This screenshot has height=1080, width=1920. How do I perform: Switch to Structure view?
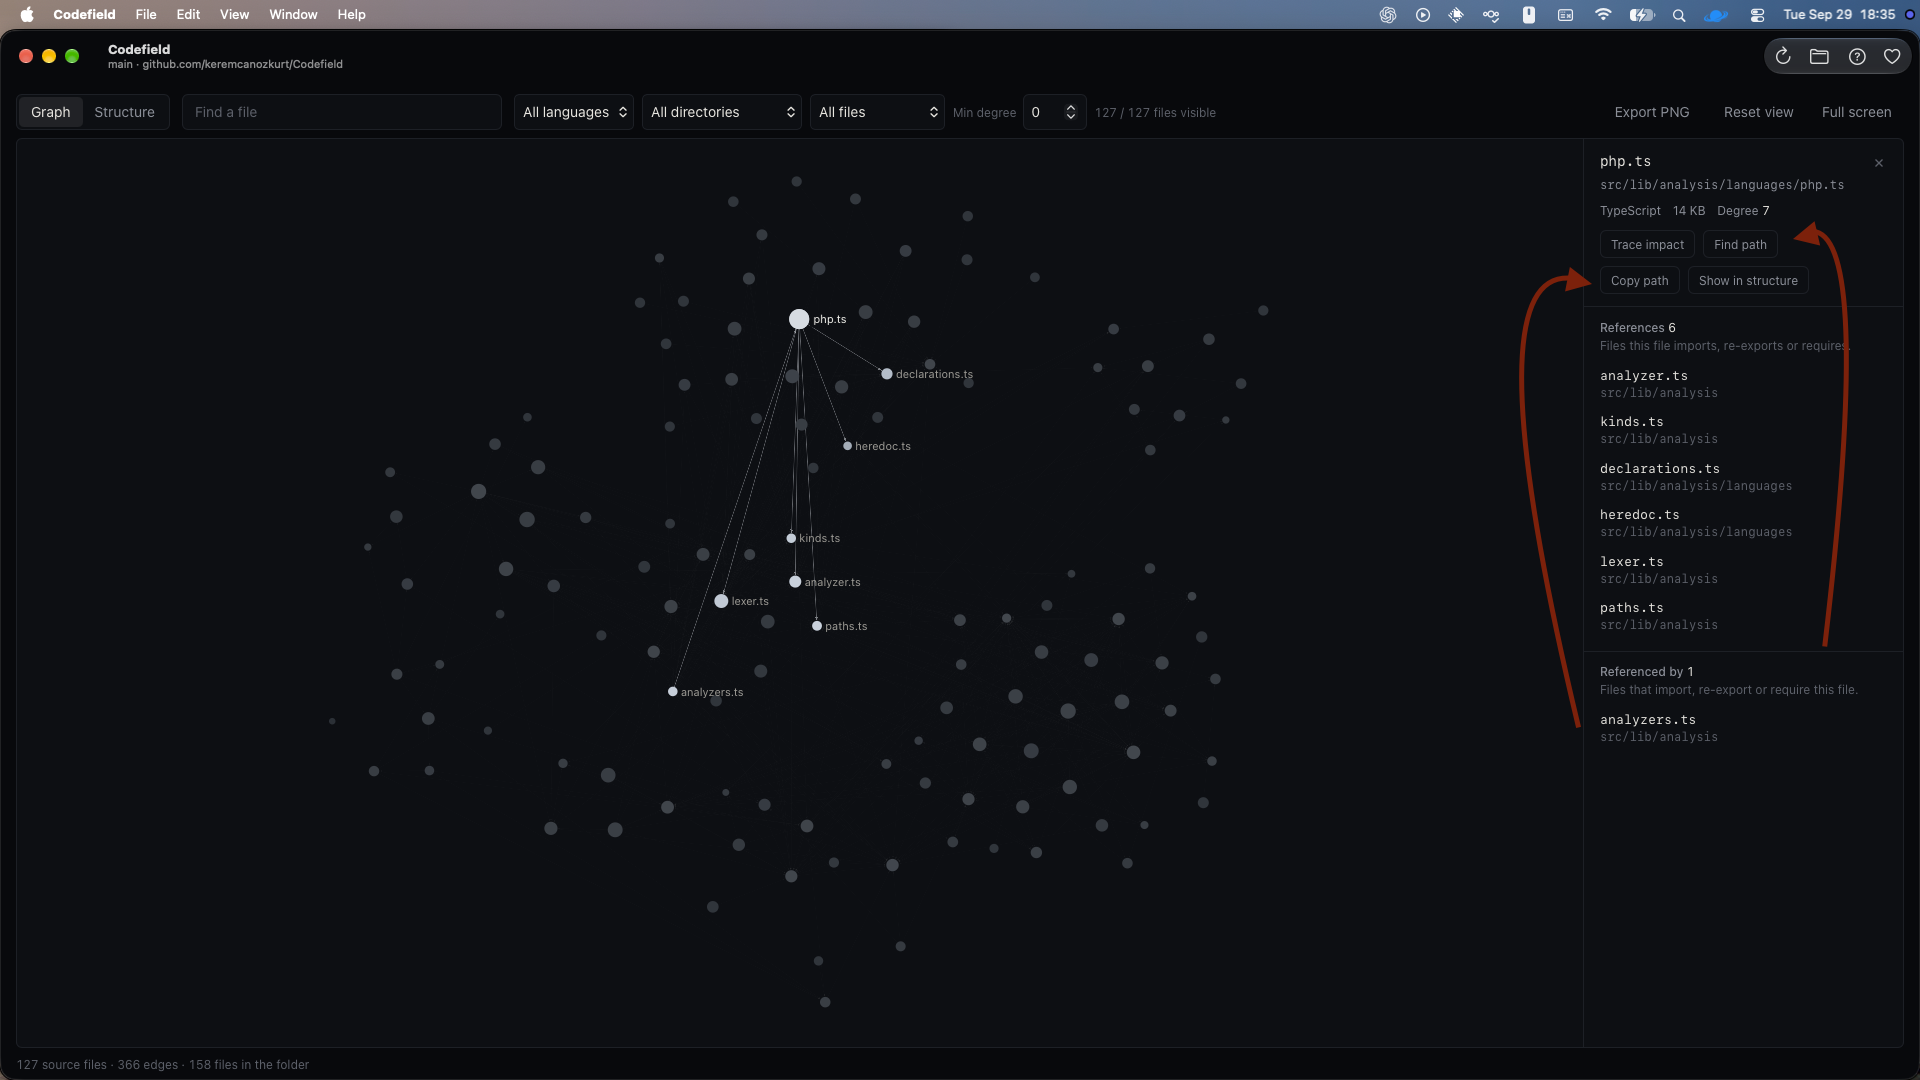coord(124,112)
